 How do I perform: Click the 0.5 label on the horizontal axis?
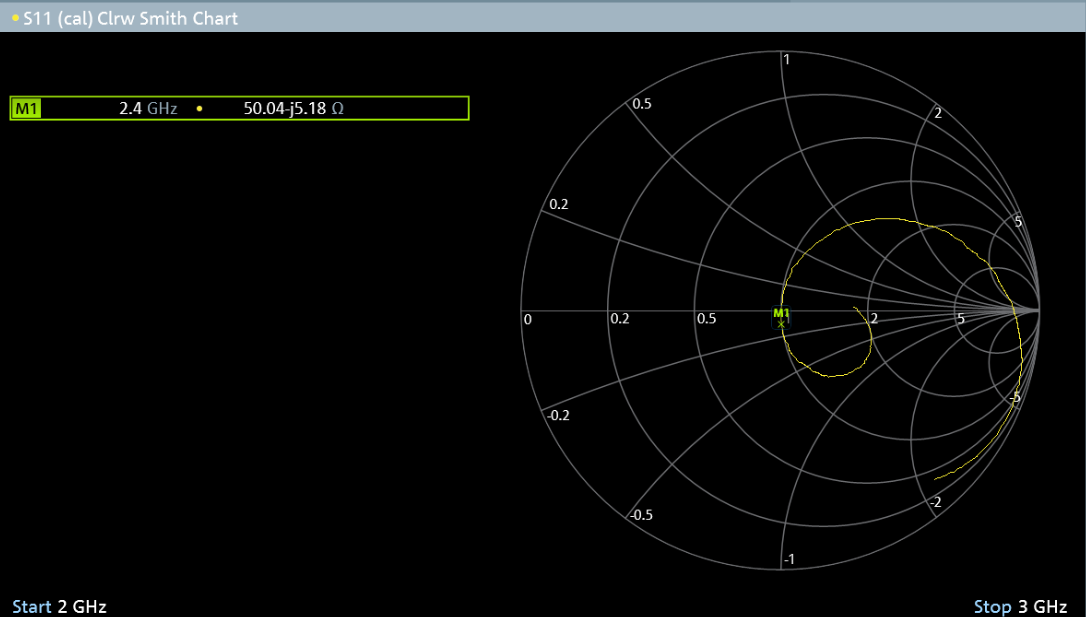[707, 319]
